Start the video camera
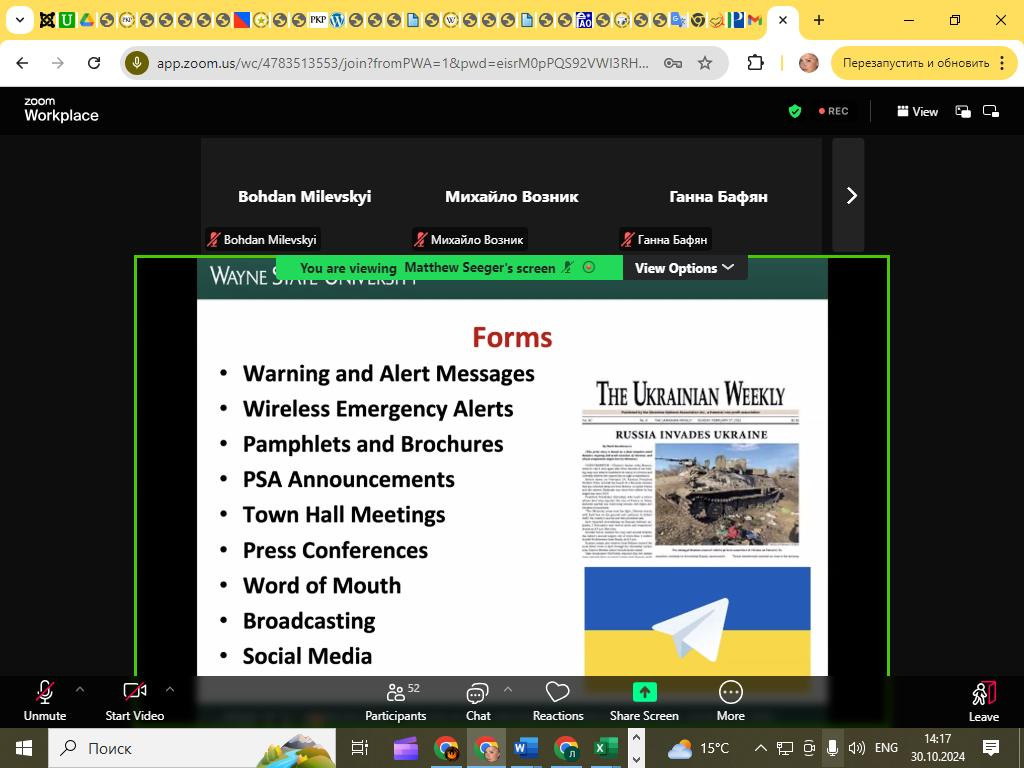 pyautogui.click(x=134, y=700)
